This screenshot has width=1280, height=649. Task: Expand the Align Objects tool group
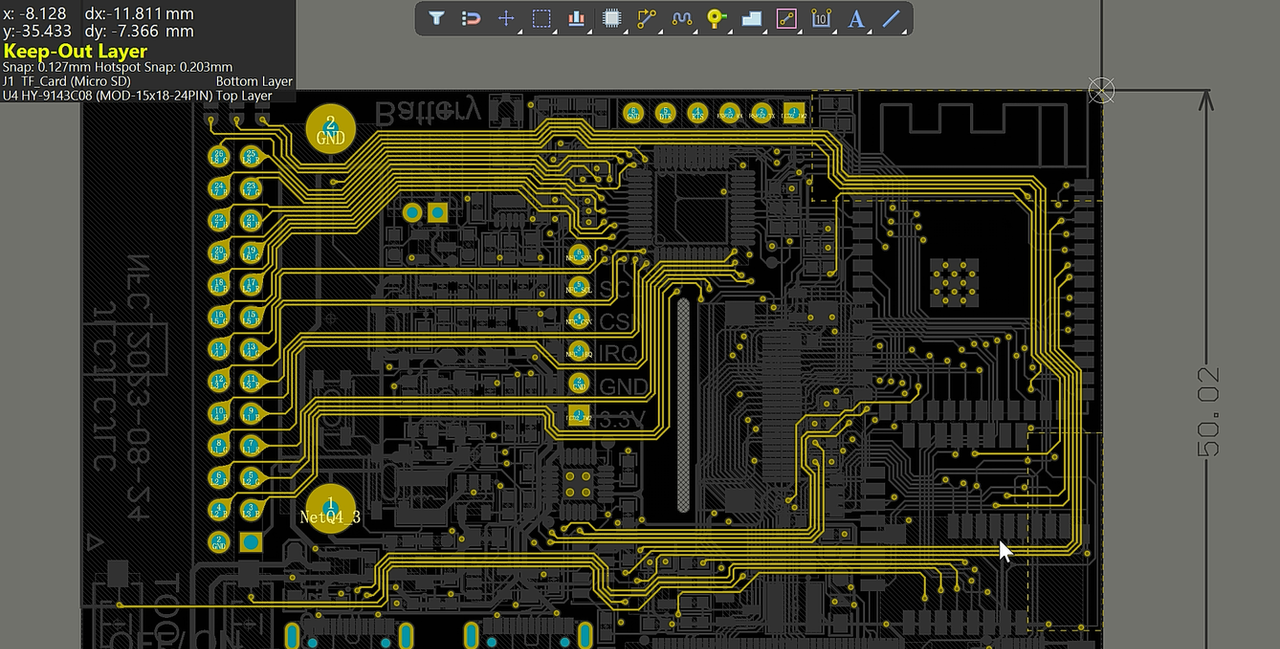pos(576,18)
